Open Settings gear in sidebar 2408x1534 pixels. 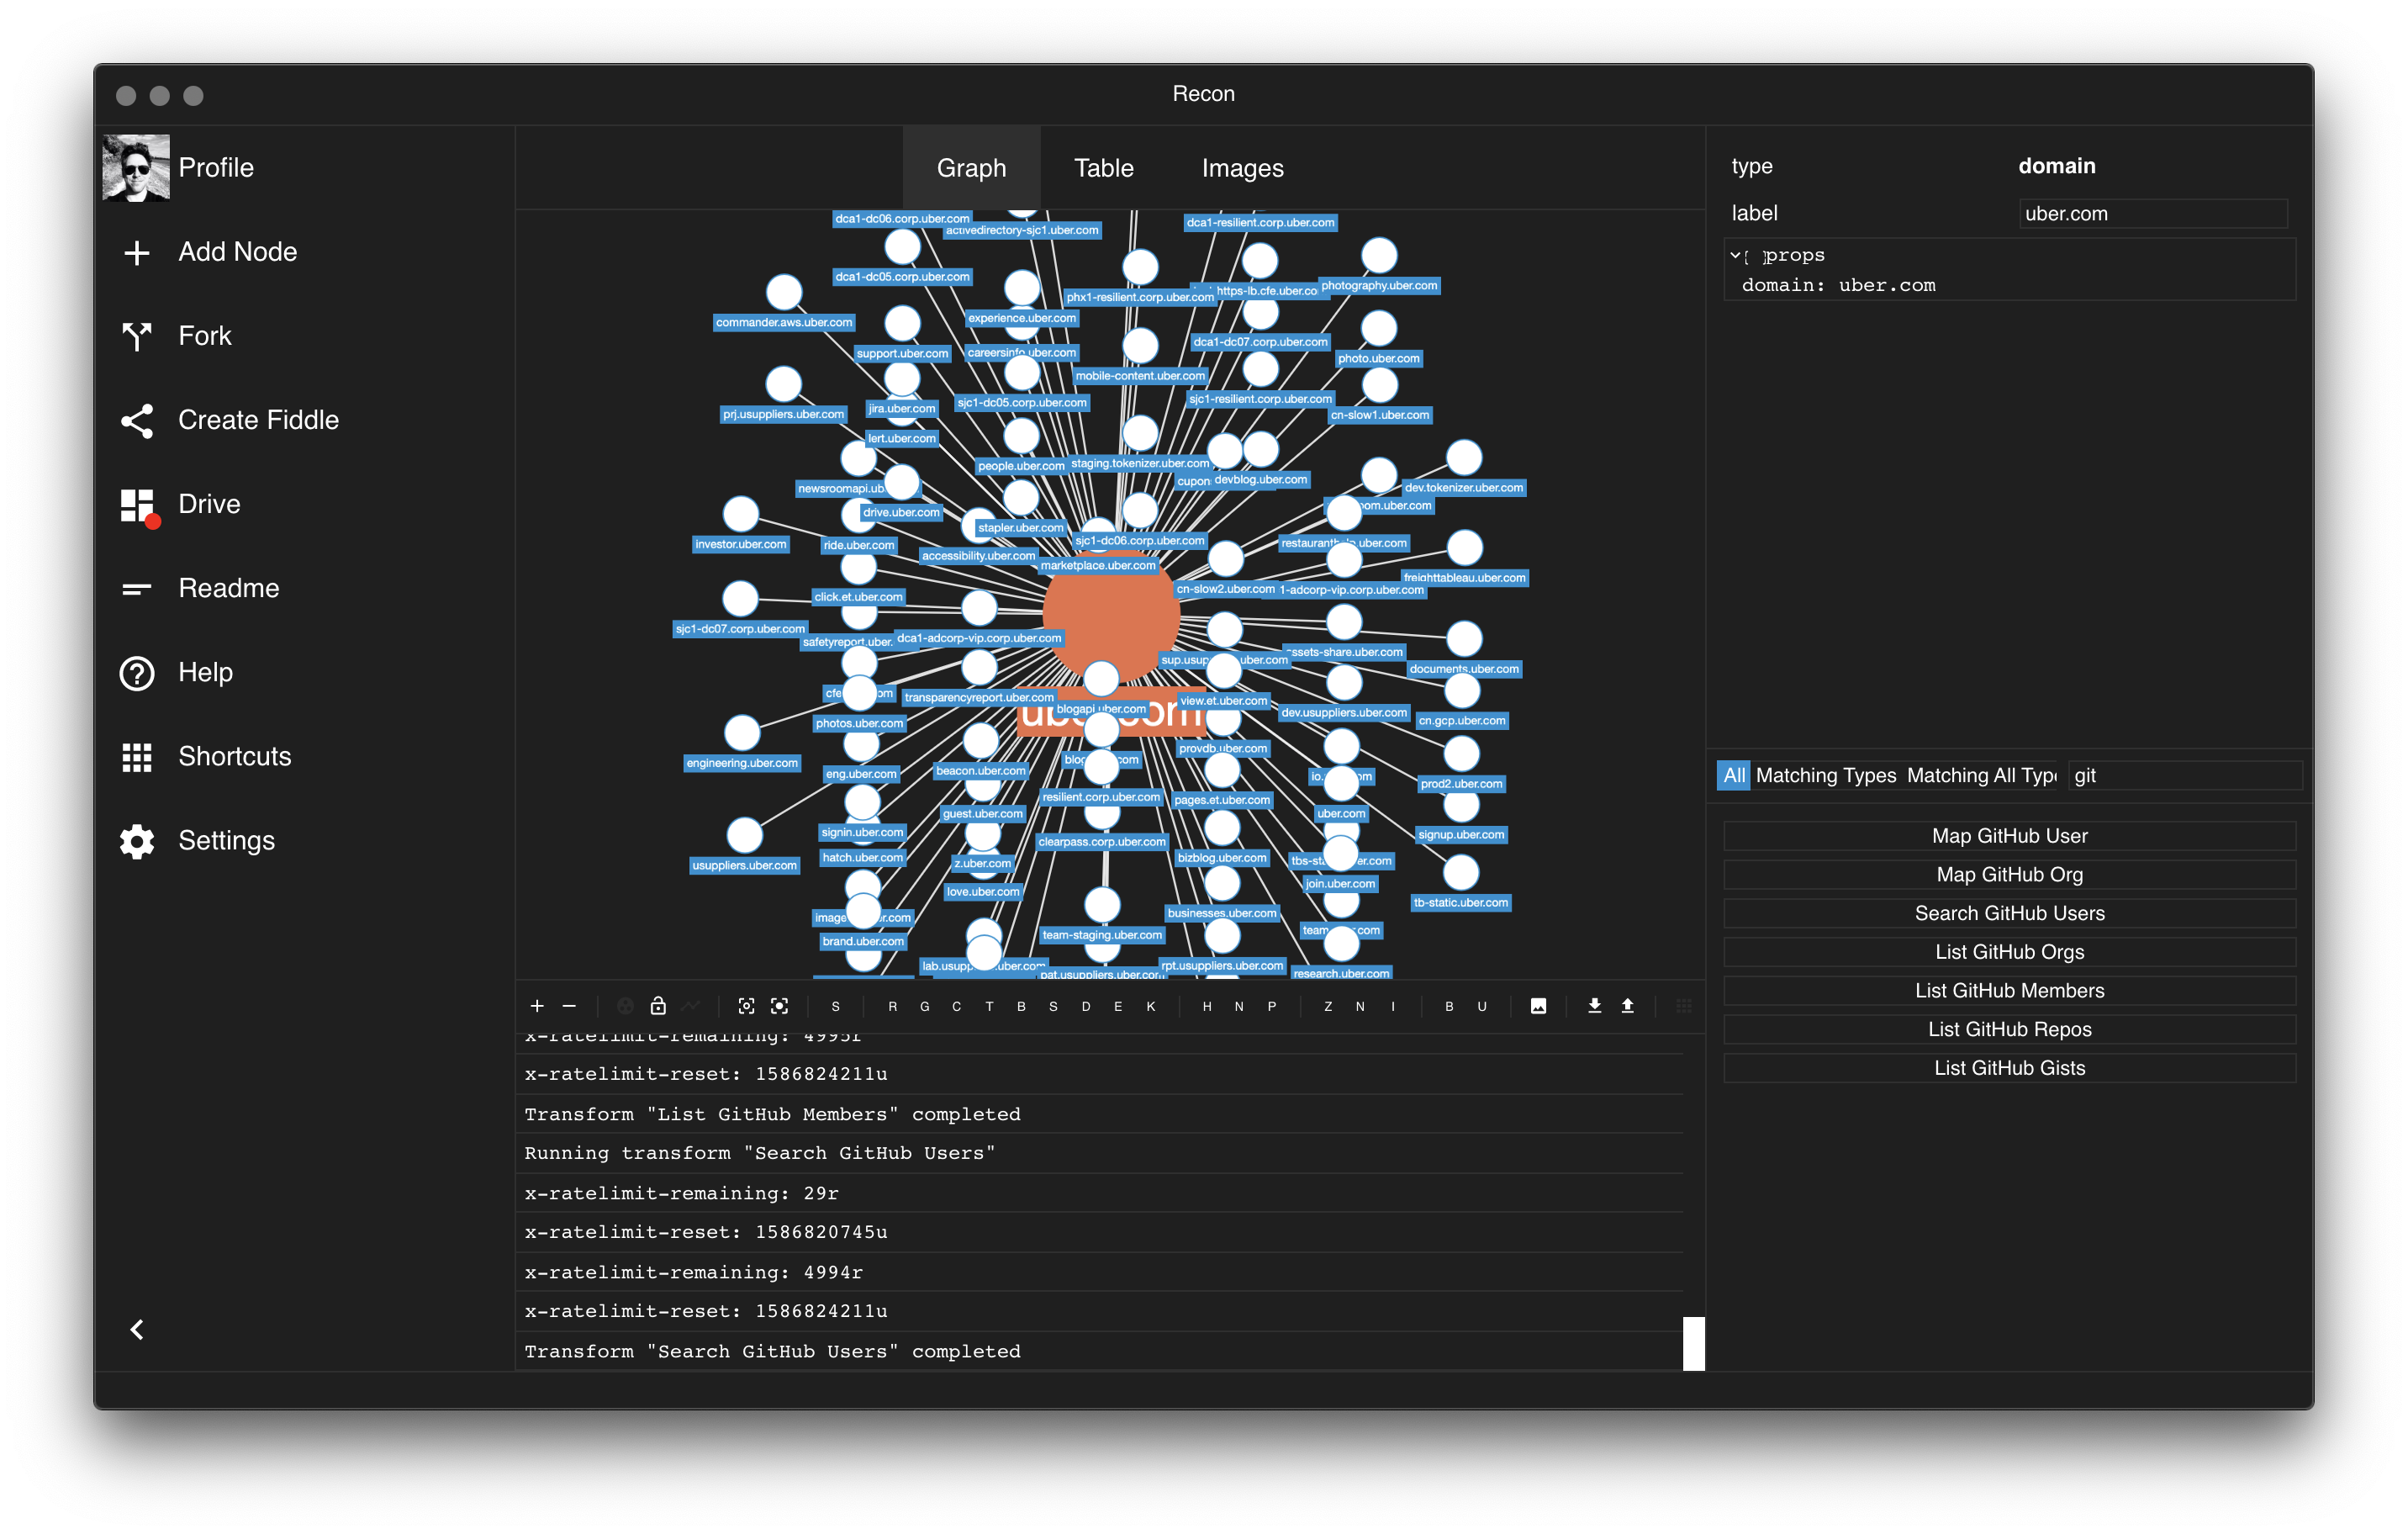(137, 841)
